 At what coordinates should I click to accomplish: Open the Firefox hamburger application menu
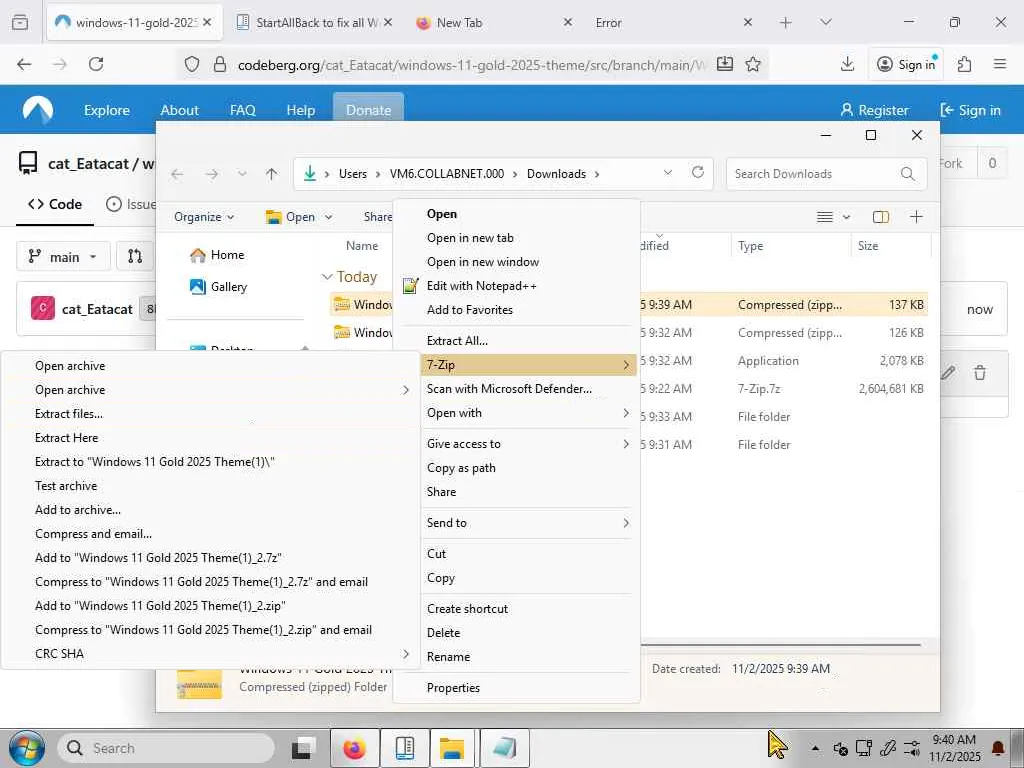[1000, 64]
